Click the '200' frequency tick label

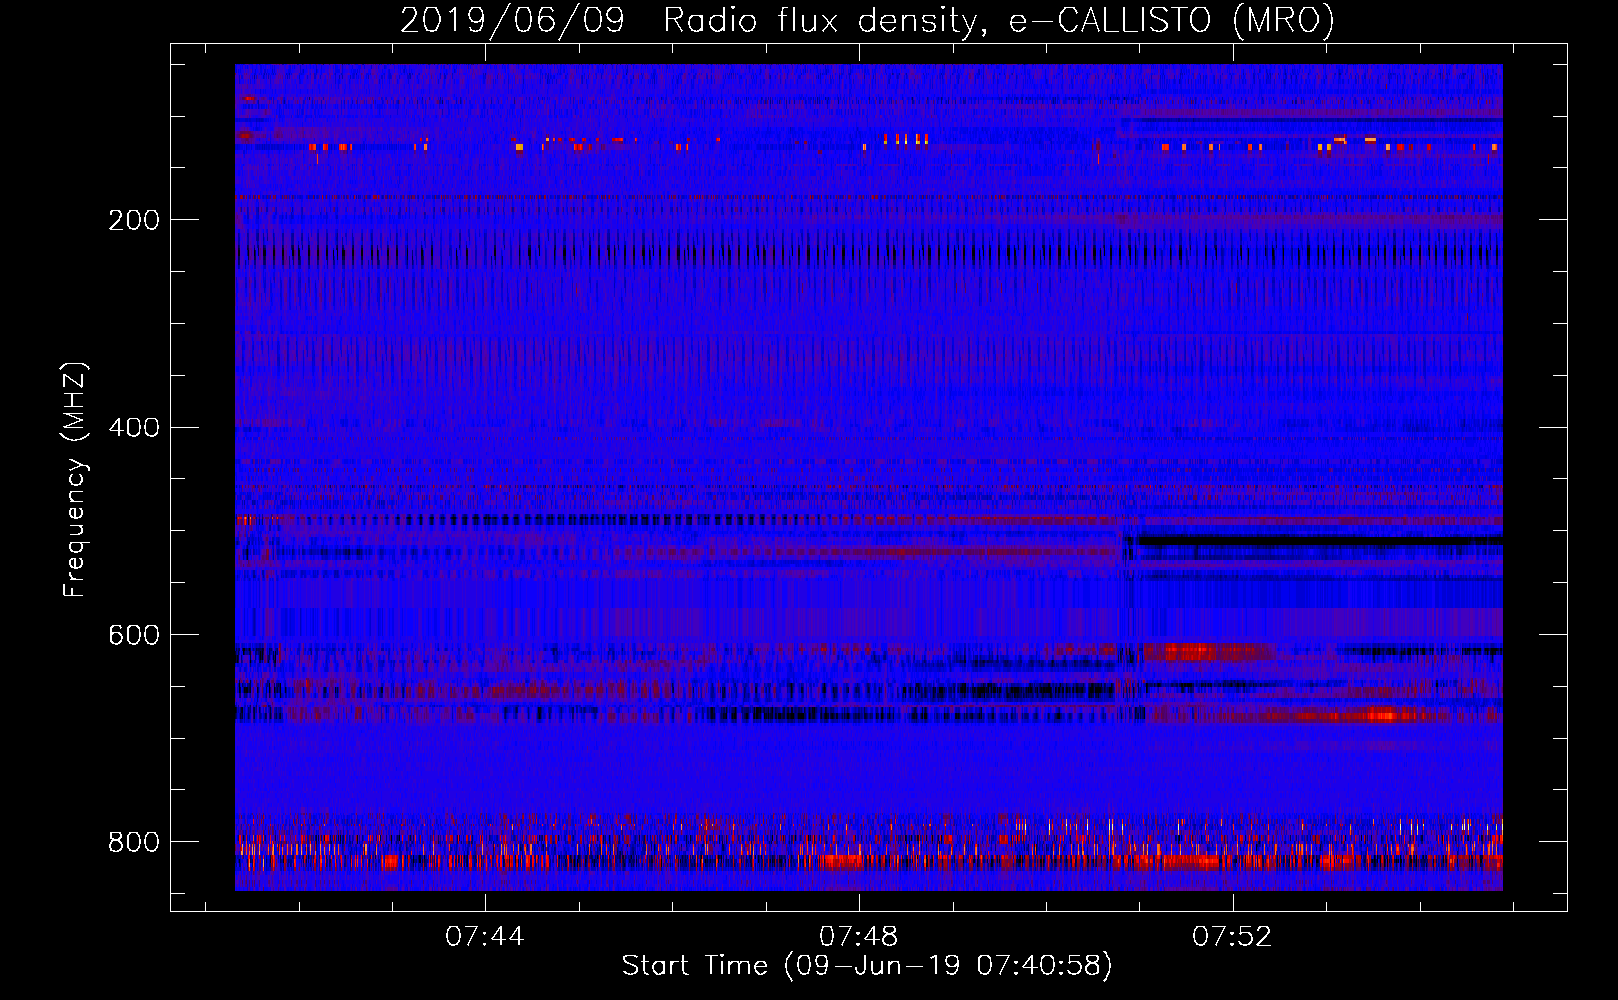(134, 220)
